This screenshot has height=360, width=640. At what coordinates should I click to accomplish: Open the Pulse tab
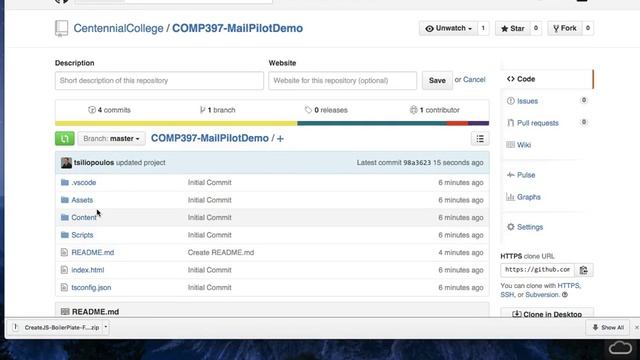(526, 175)
